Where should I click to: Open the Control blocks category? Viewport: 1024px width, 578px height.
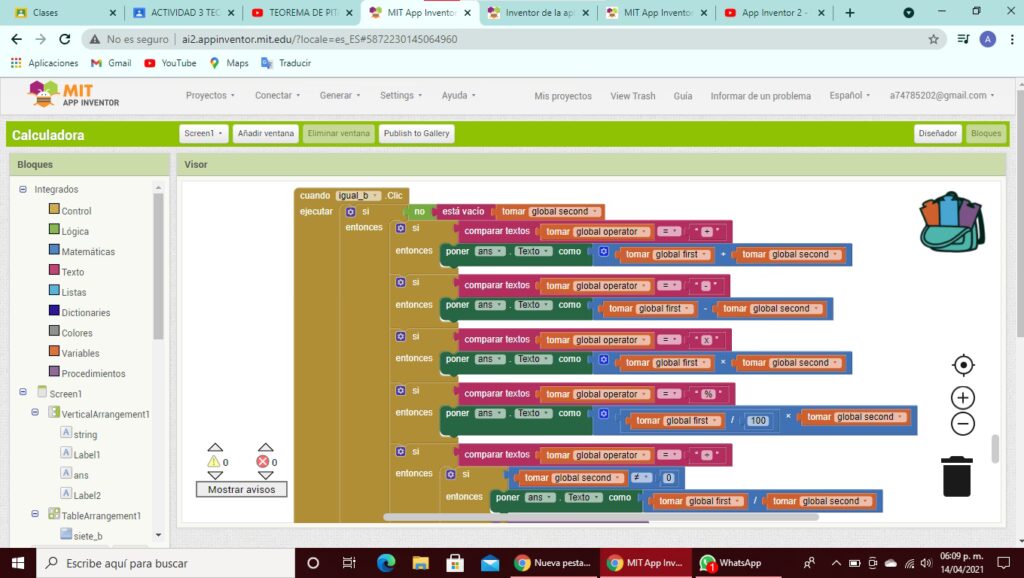[x=76, y=211]
